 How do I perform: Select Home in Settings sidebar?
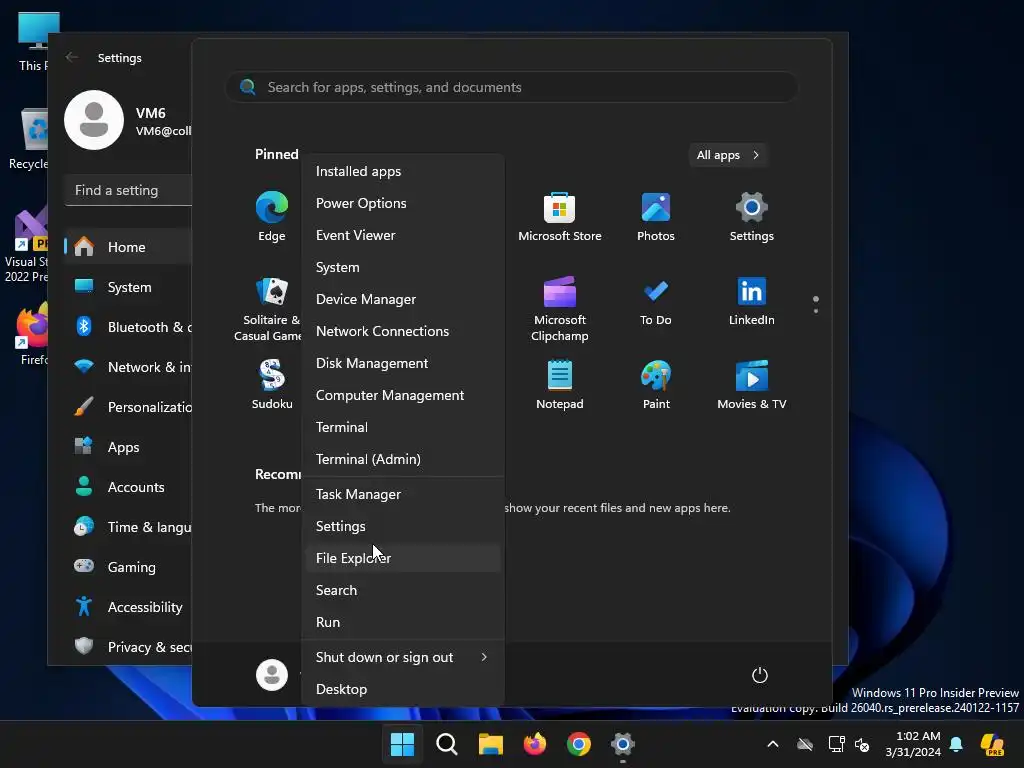128,247
